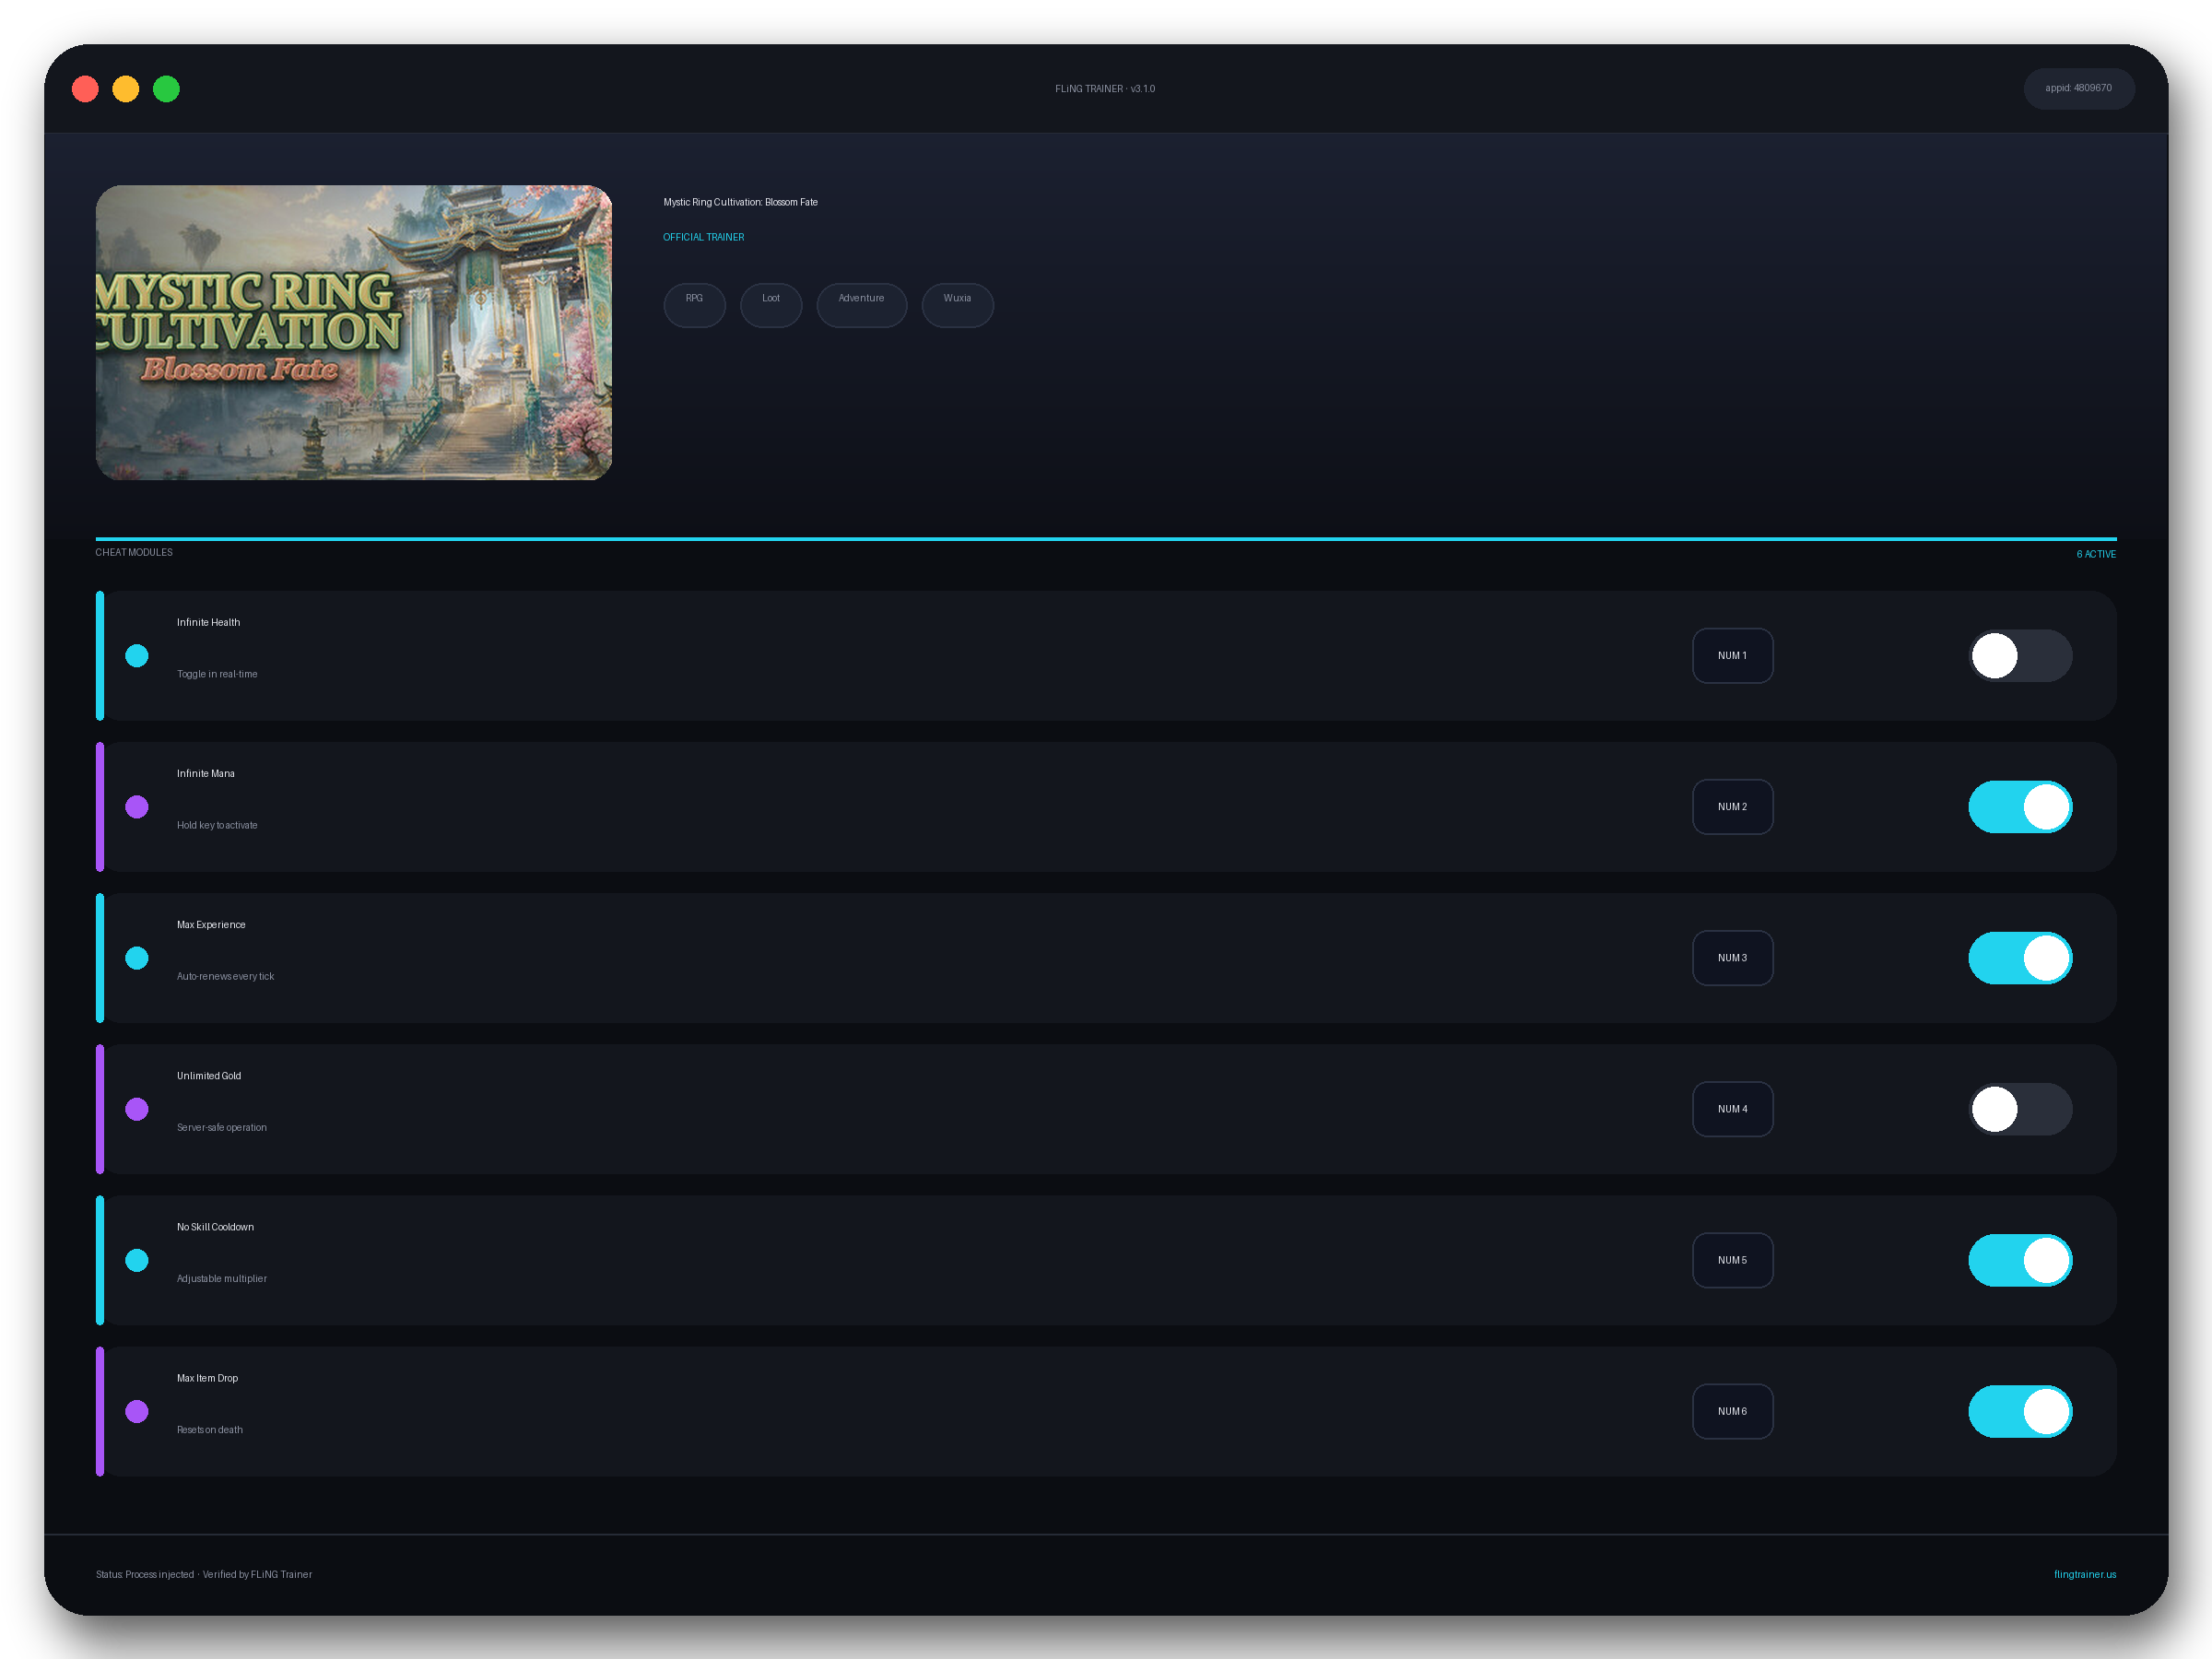Click the cyan dot beside Infinite Health
Image resolution: width=2212 pixels, height=1659 pixels.
pyautogui.click(x=137, y=656)
